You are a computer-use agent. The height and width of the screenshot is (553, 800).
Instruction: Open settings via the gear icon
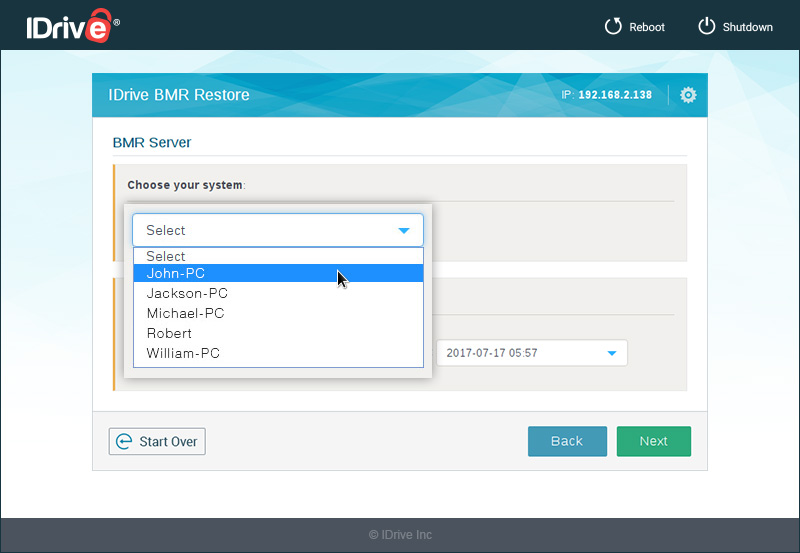688,95
